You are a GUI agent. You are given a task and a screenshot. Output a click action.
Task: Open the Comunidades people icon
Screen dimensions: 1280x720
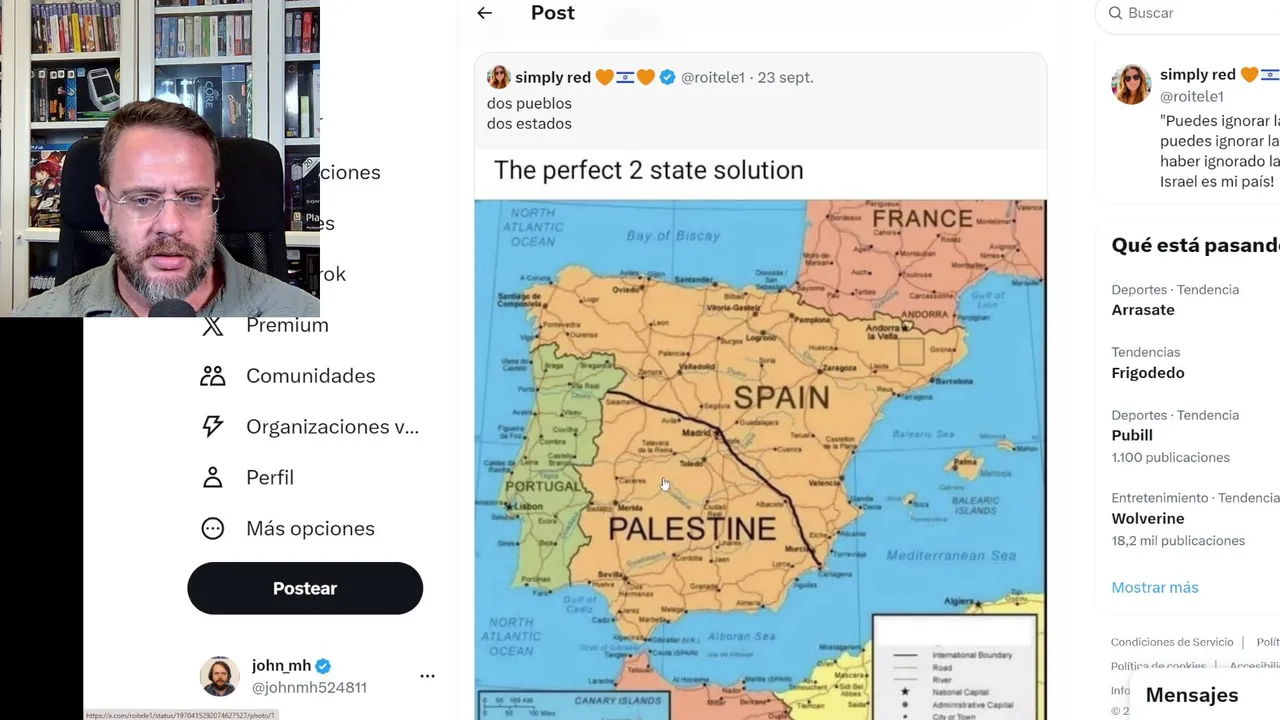point(213,376)
